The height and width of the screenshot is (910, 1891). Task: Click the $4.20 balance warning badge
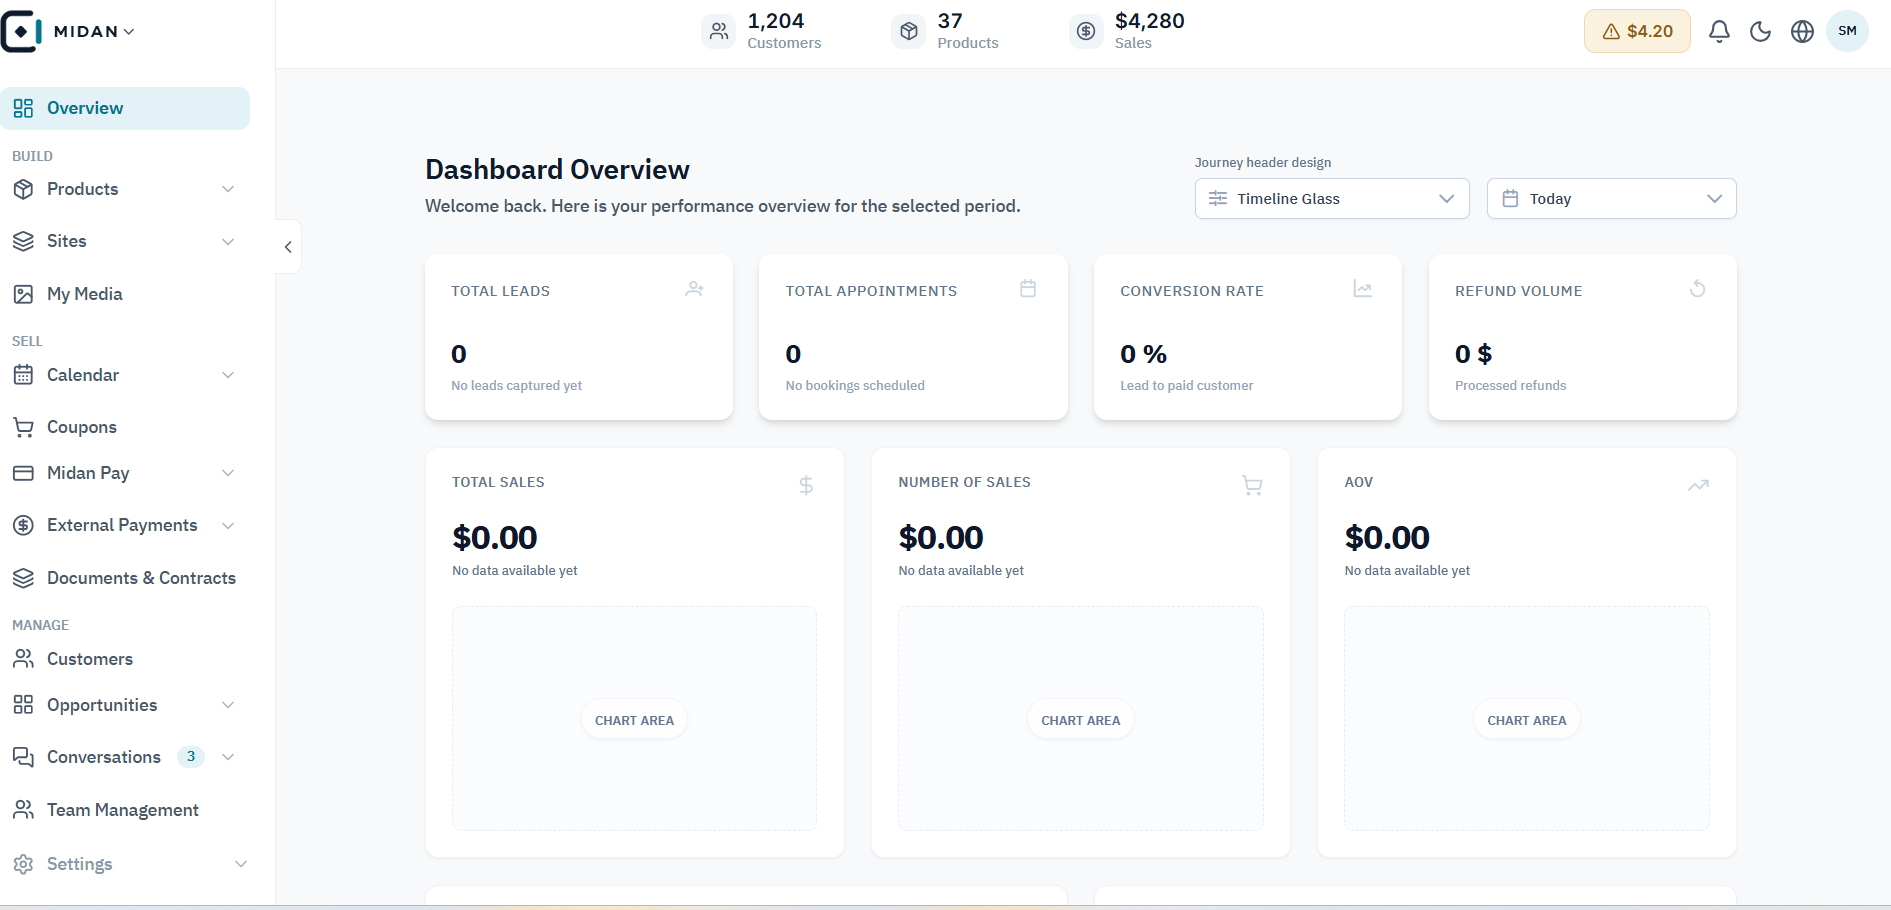click(1637, 31)
